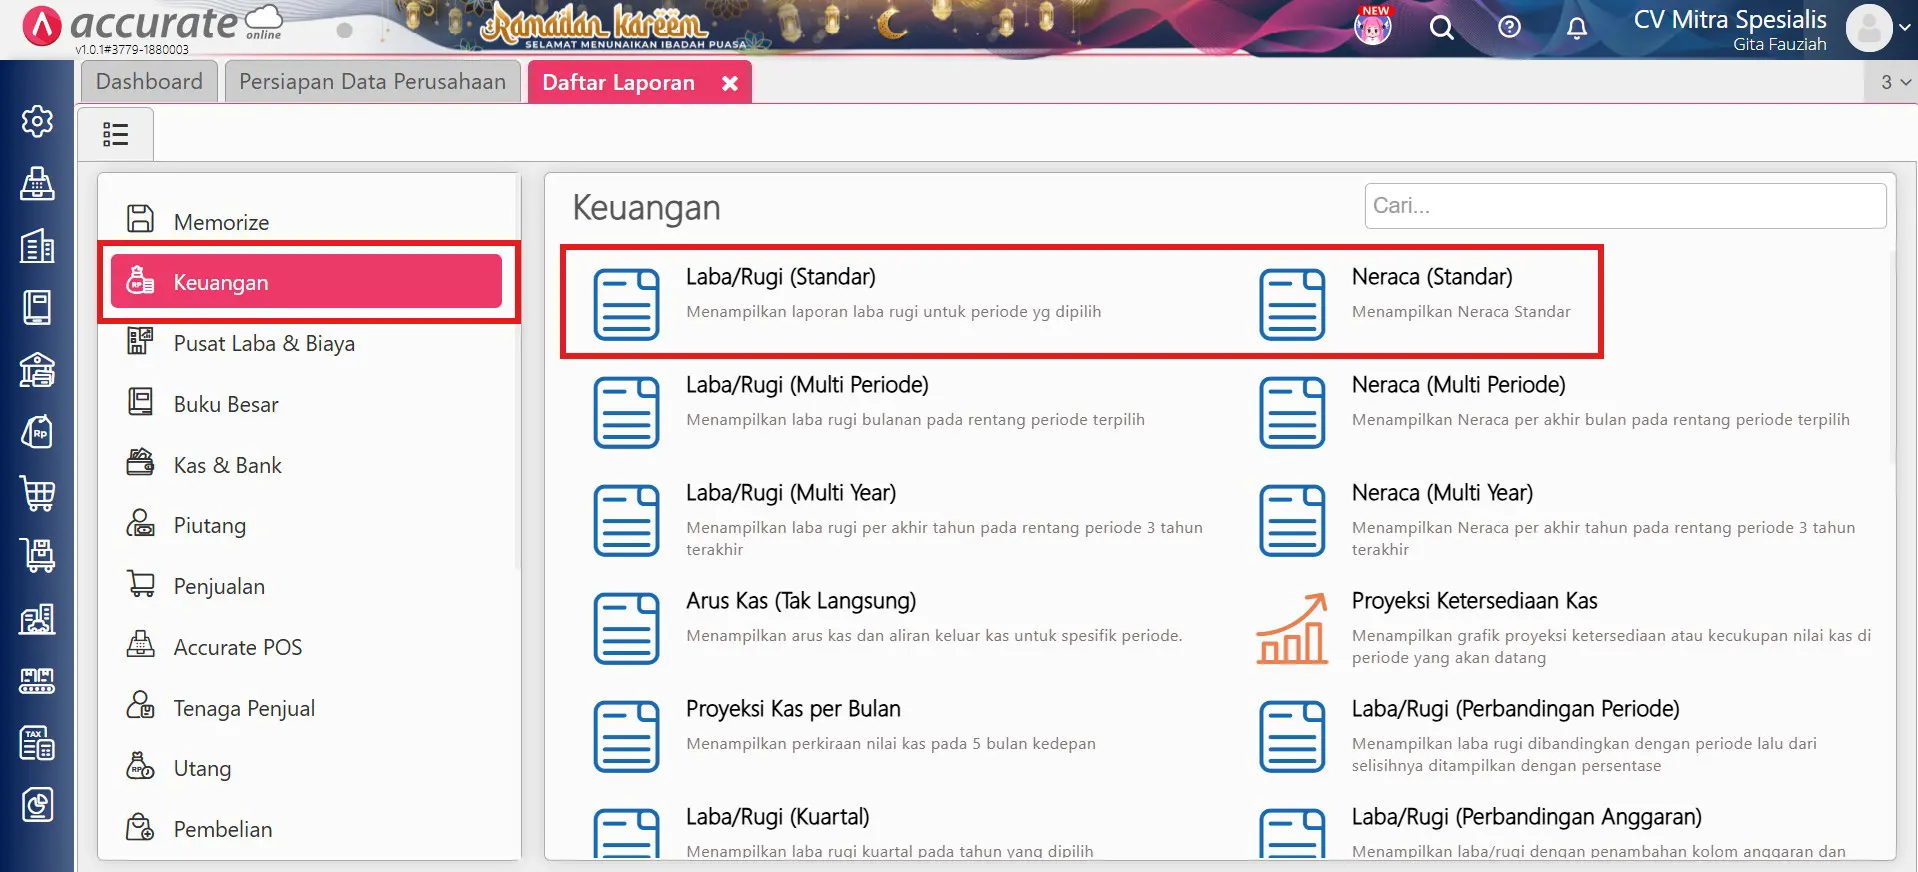
Task: Open Proyeksi Ketersediaan Kas chart icon
Action: (x=1292, y=628)
